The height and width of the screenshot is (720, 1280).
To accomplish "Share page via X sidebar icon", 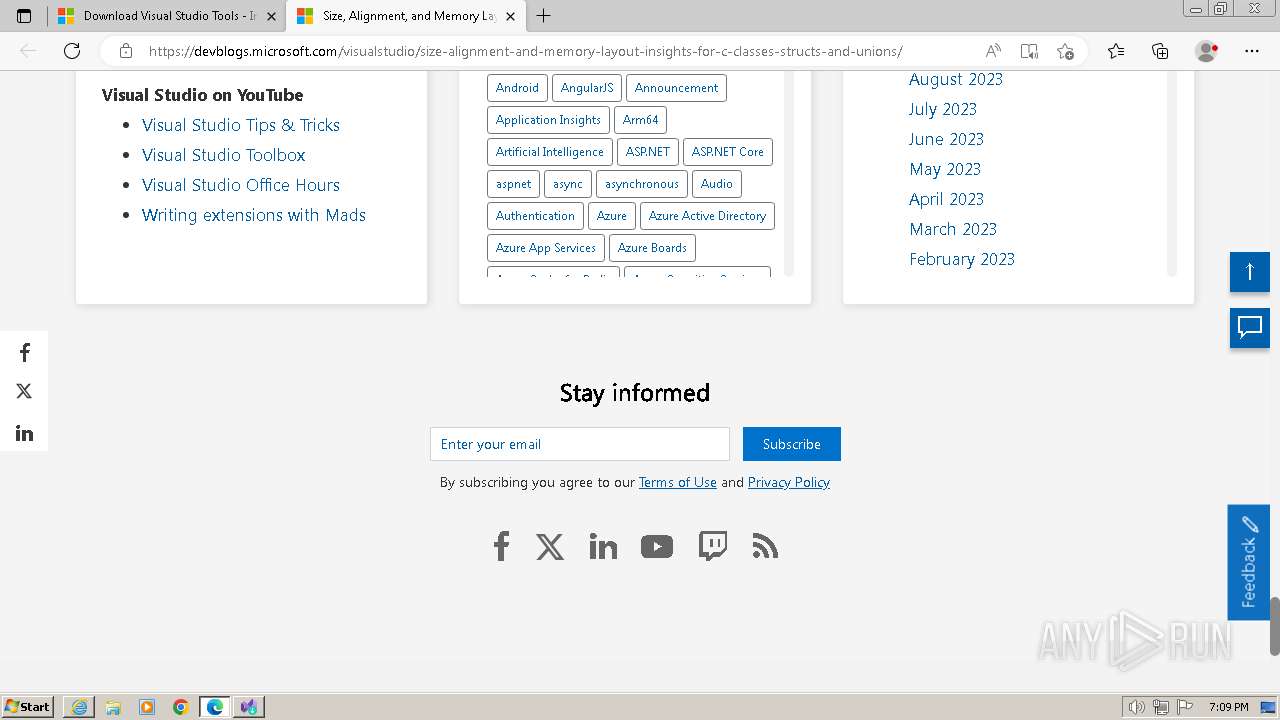I will coord(24,391).
